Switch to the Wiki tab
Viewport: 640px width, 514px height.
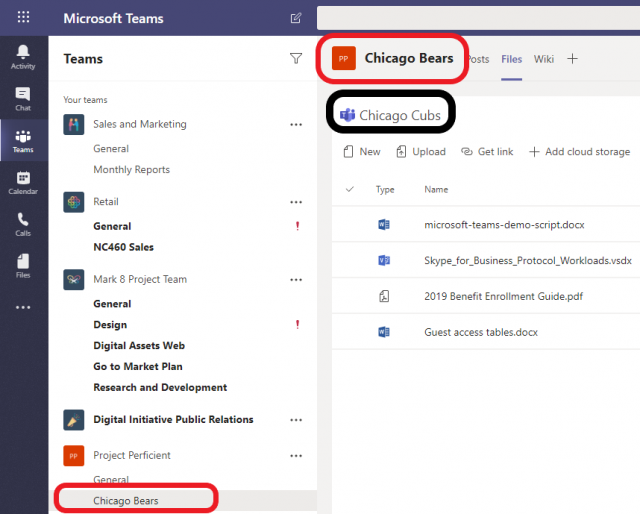point(544,59)
